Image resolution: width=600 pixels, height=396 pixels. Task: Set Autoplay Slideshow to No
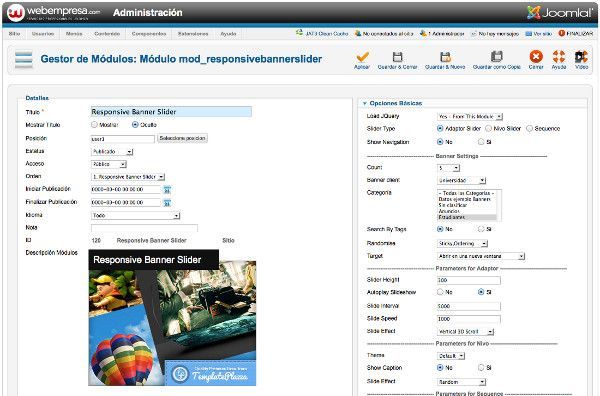pos(440,292)
